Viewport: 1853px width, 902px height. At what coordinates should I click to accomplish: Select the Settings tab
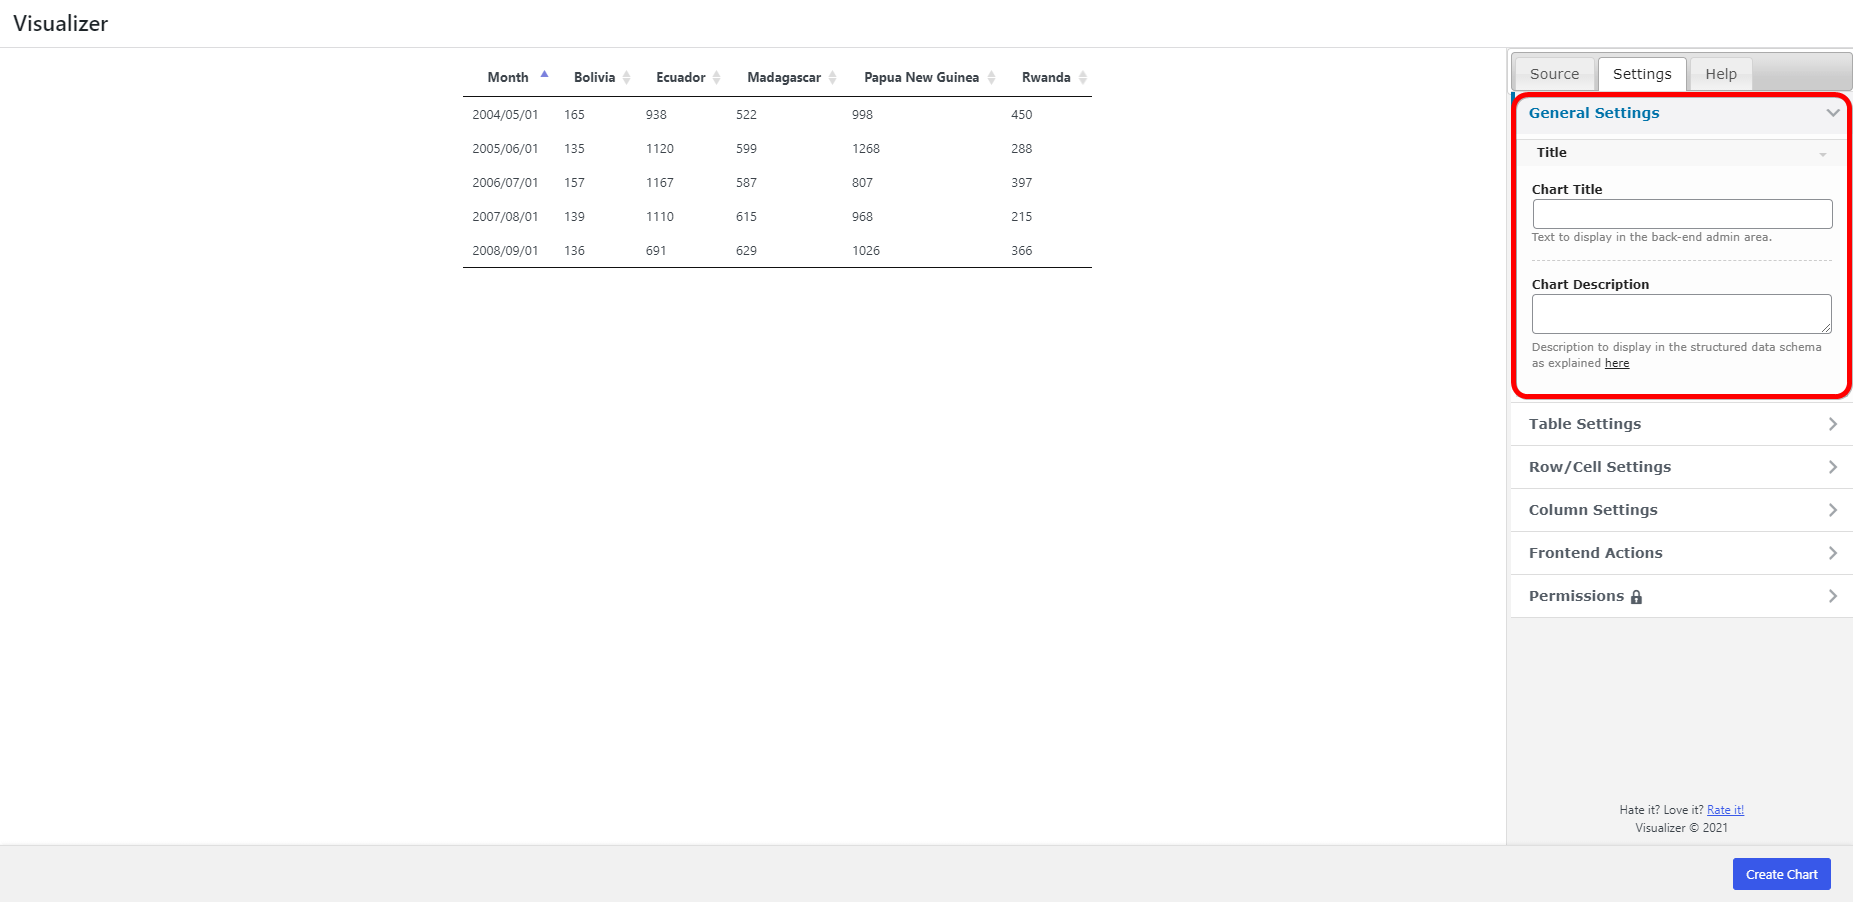click(1641, 74)
